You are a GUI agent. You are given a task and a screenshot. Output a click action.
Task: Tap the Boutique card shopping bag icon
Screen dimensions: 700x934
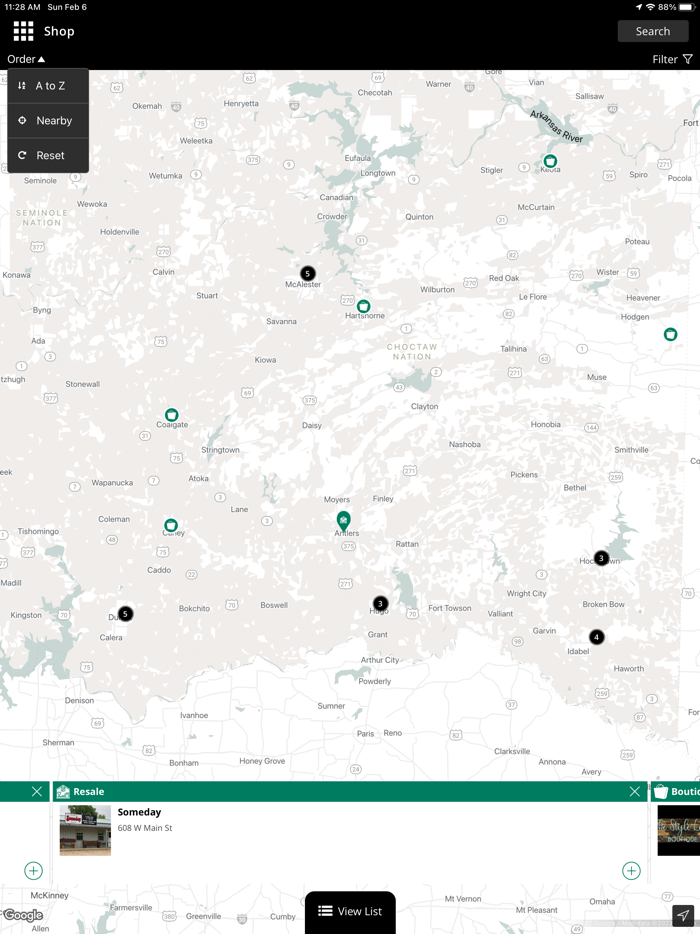point(661,792)
